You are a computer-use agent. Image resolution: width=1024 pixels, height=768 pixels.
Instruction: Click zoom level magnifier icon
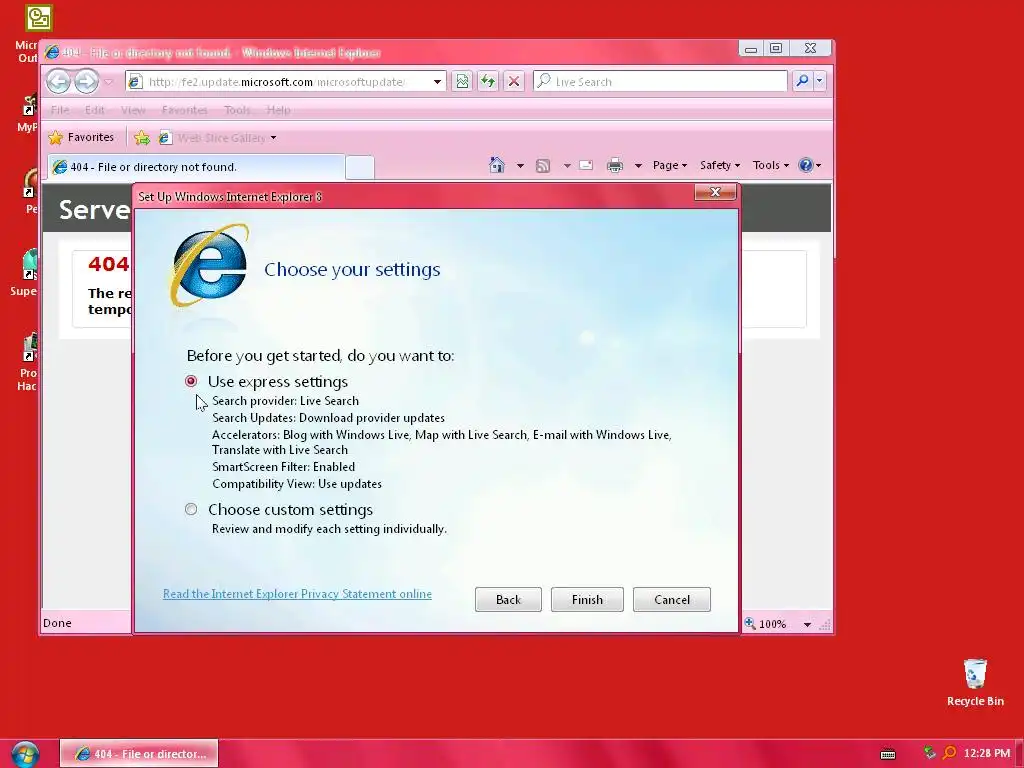750,624
